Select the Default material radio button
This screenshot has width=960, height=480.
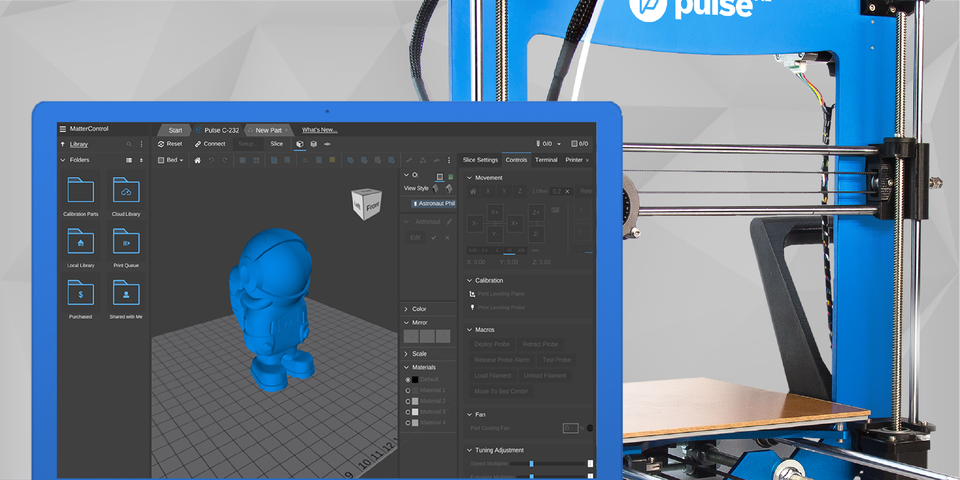[408, 380]
